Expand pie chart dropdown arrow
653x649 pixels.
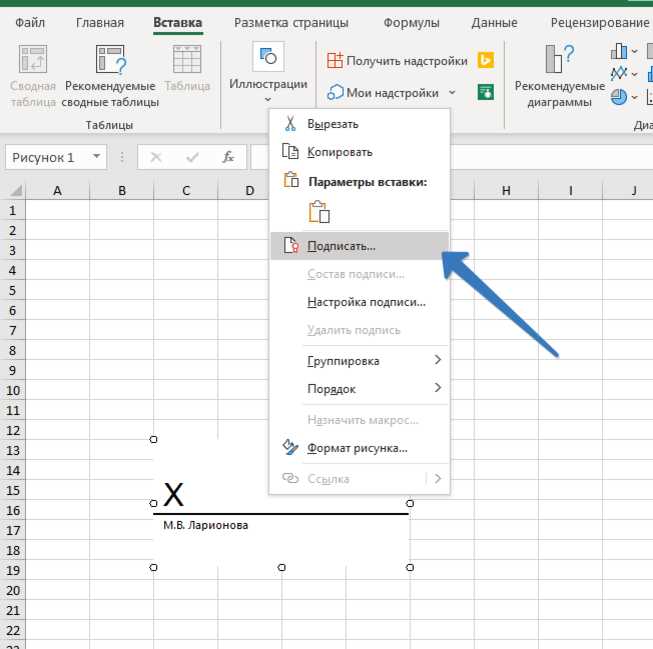tap(634, 97)
